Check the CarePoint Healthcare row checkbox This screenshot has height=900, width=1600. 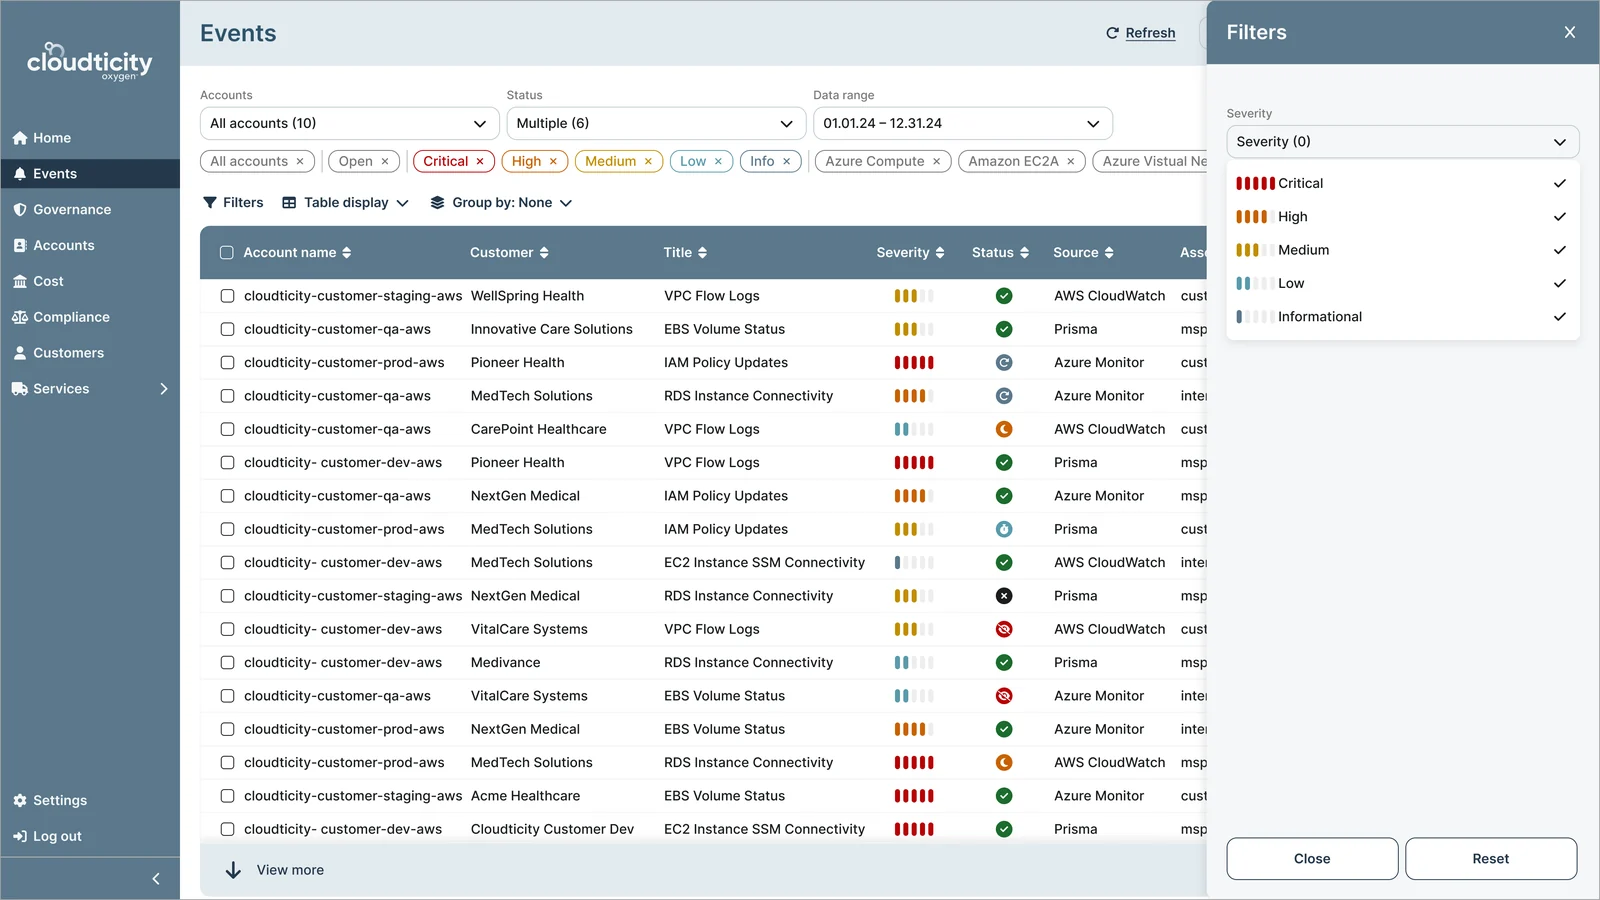(x=227, y=429)
